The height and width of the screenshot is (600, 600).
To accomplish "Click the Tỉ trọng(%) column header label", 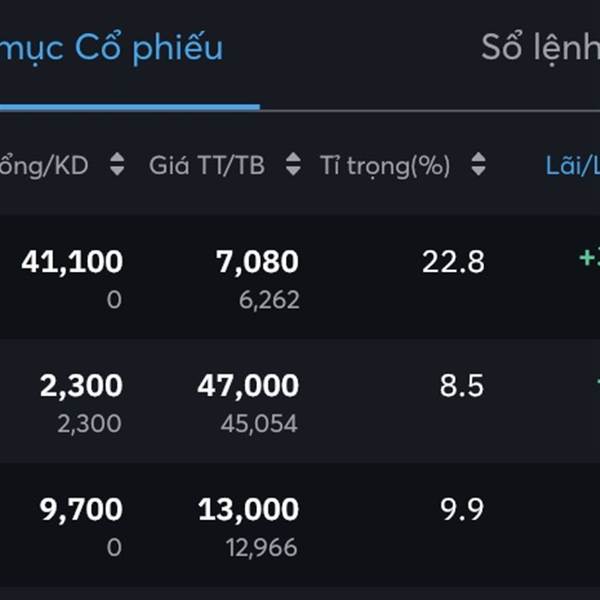I will point(385,166).
